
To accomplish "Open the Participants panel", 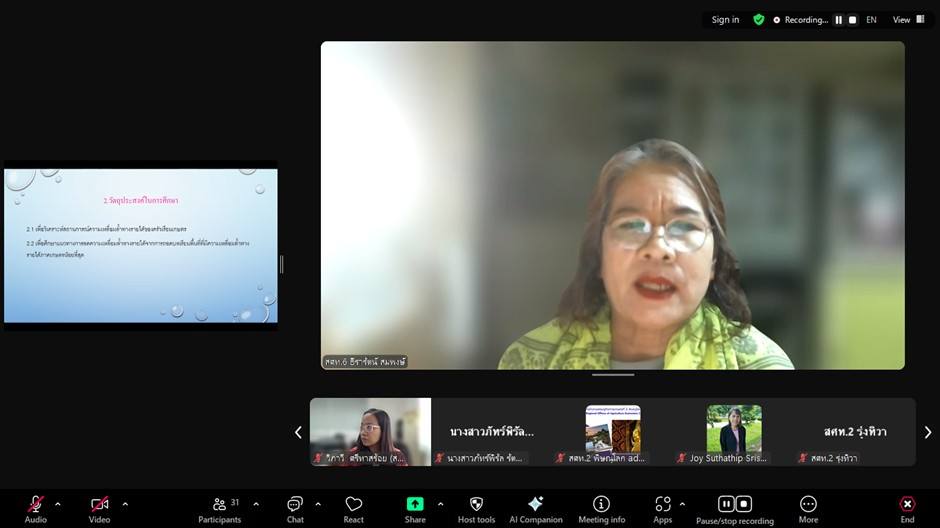I will pyautogui.click(x=219, y=508).
